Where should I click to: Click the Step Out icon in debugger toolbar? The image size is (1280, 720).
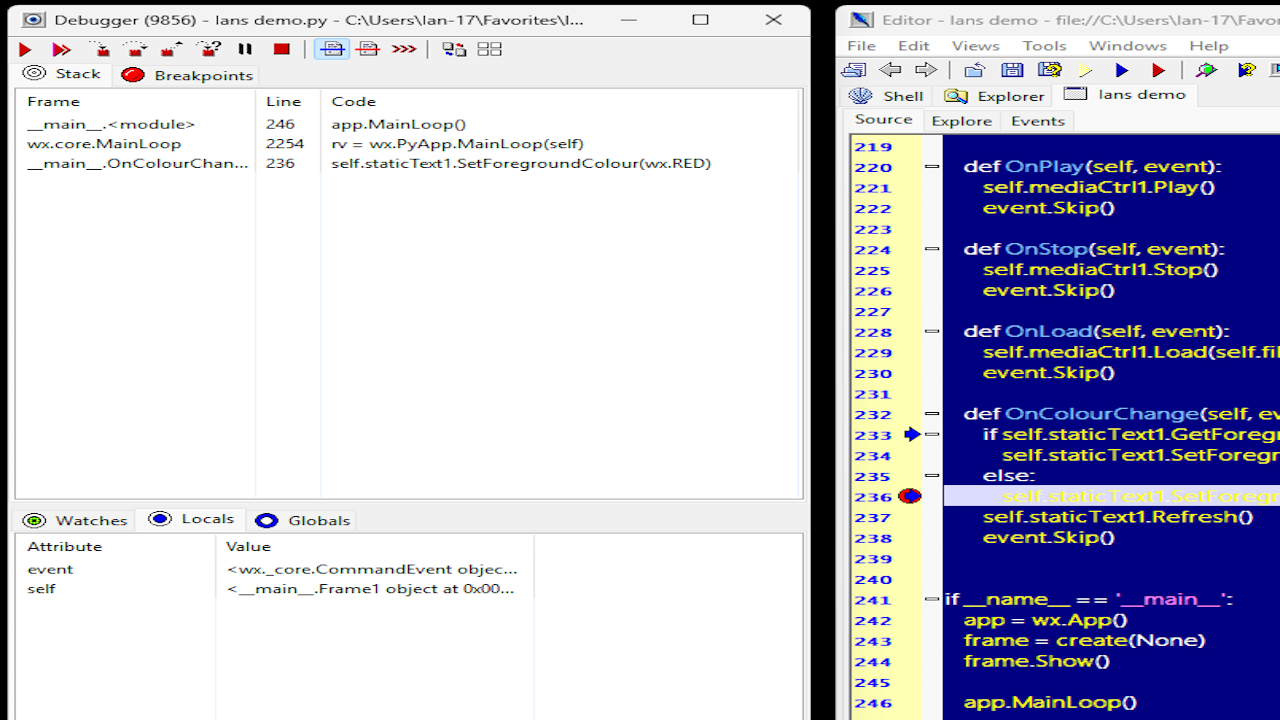click(172, 49)
